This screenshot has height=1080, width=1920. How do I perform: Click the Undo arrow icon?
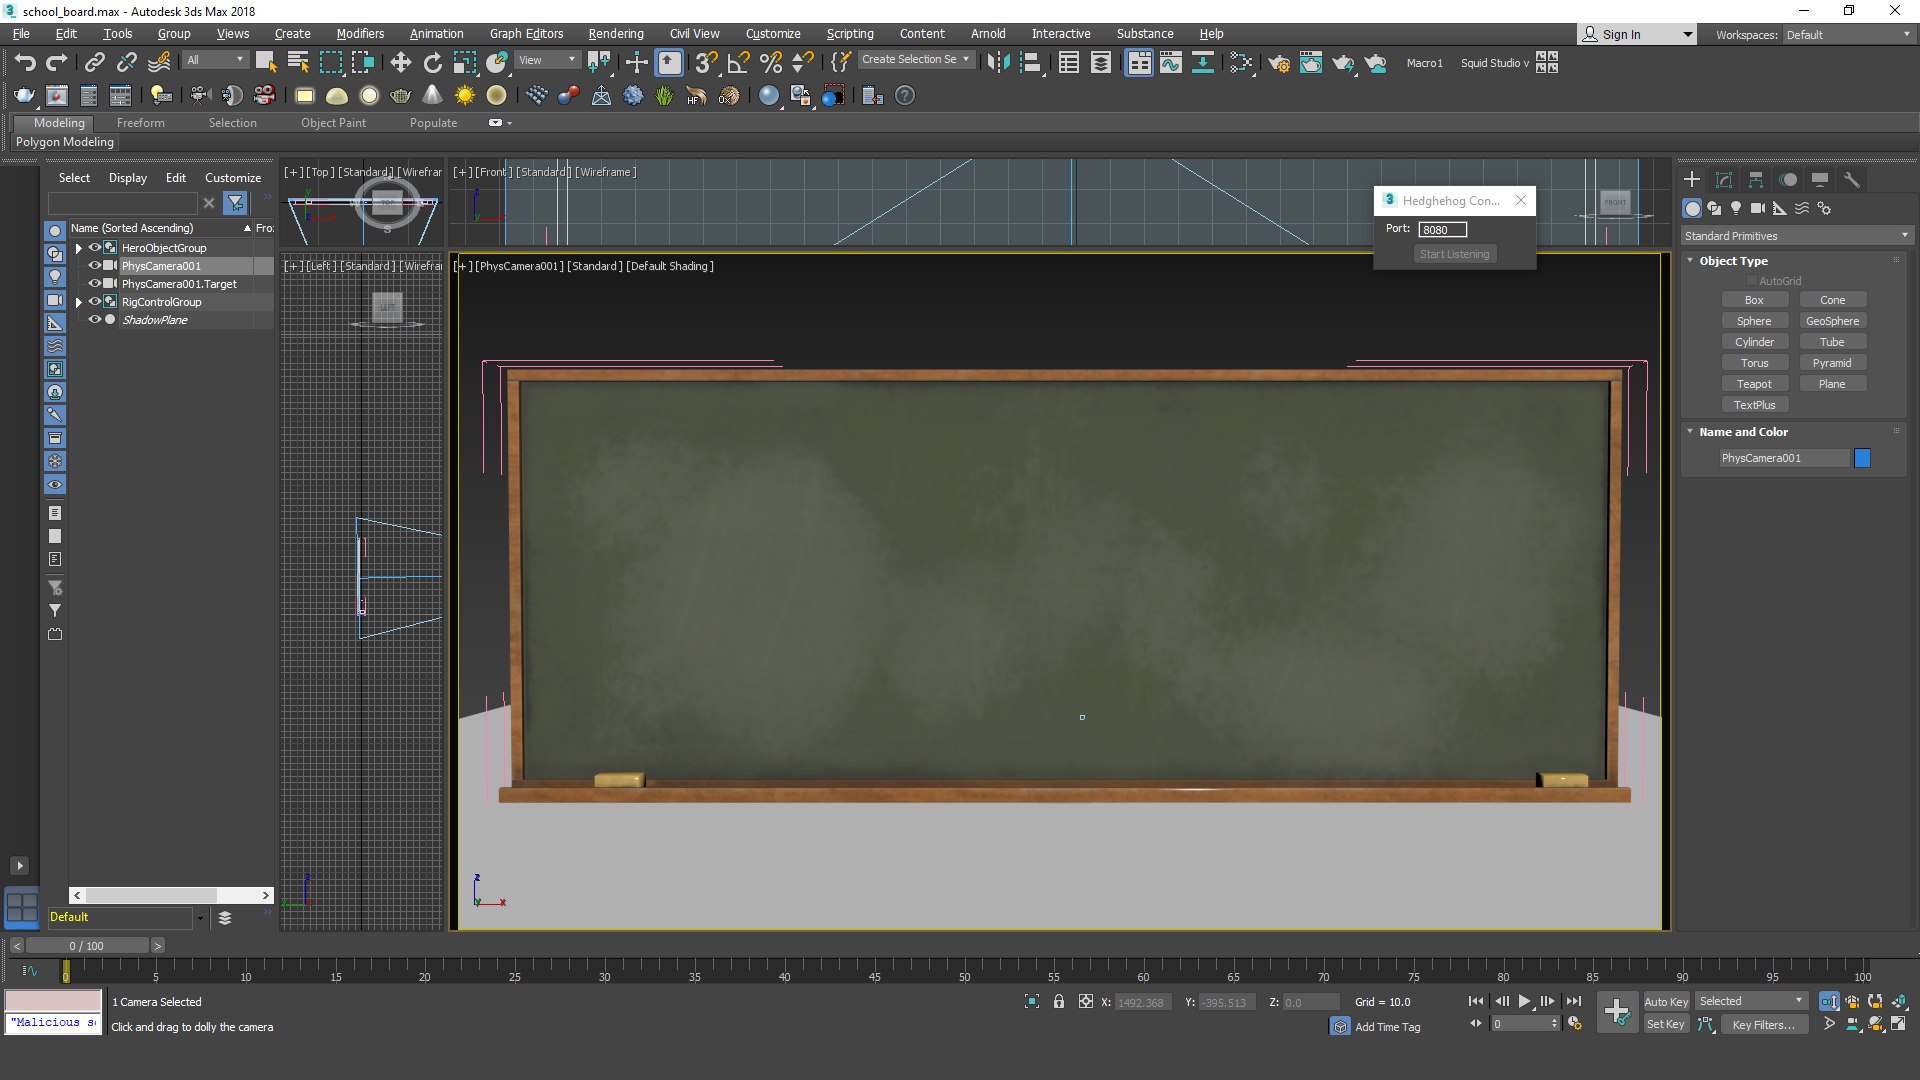25,62
